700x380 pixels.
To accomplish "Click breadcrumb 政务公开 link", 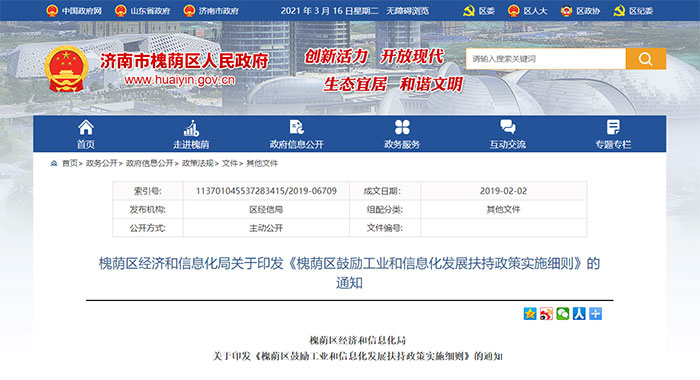I will pyautogui.click(x=101, y=163).
